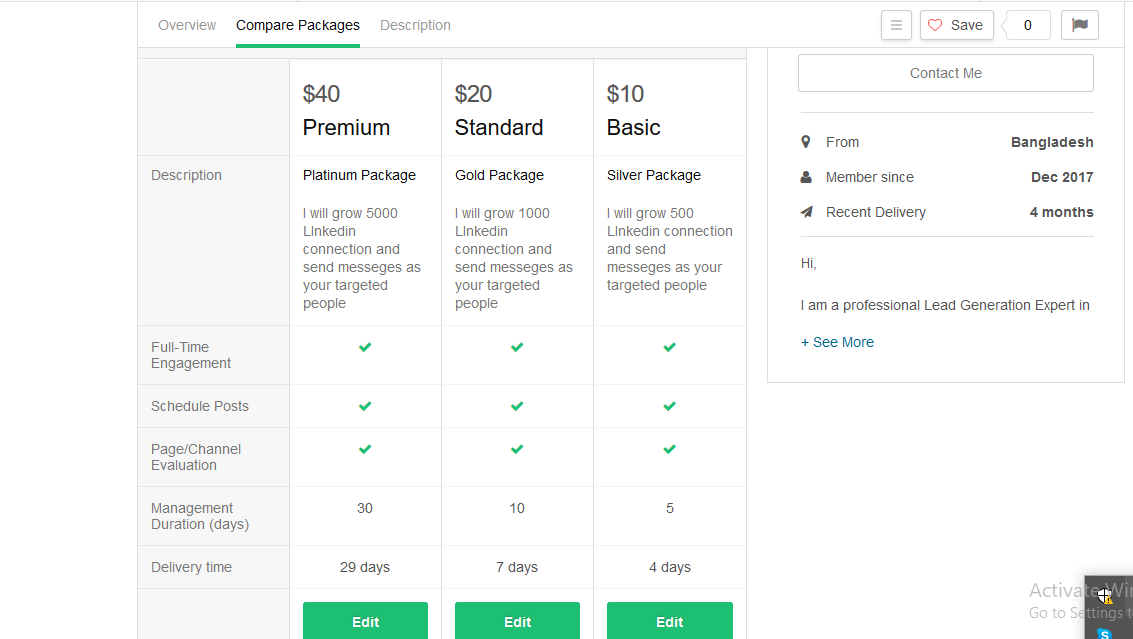Toggle Page/Channel Evaluation checkmark for Basic
Screen dimensions: 1133x639
[669, 449]
